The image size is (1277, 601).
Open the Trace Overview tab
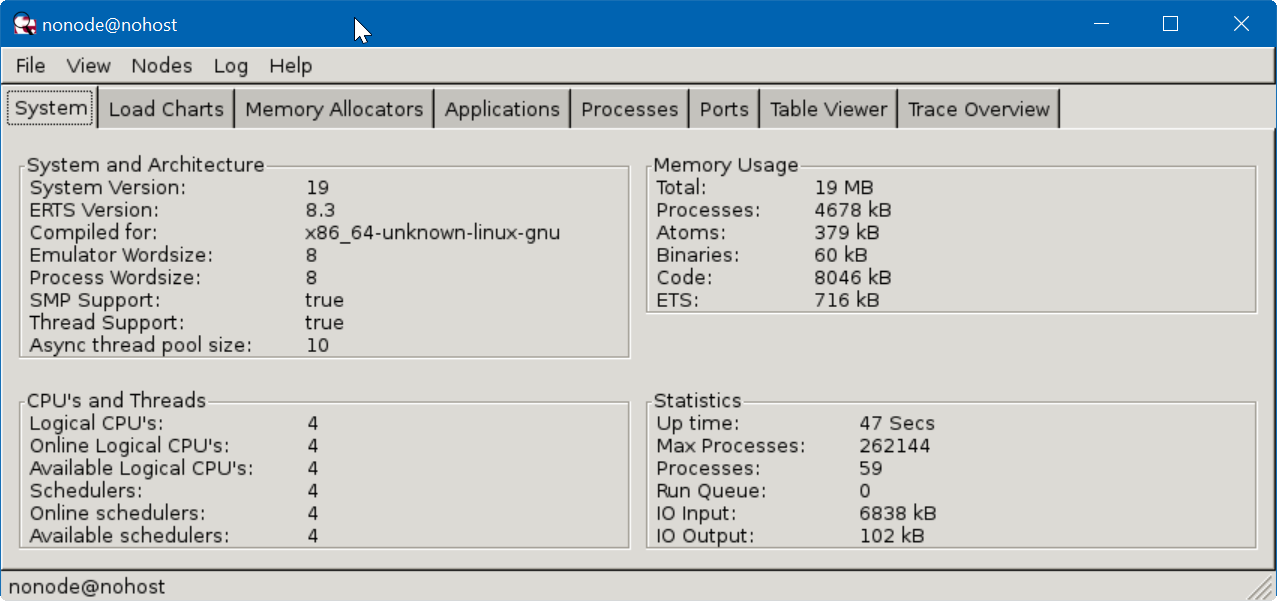[x=978, y=109]
